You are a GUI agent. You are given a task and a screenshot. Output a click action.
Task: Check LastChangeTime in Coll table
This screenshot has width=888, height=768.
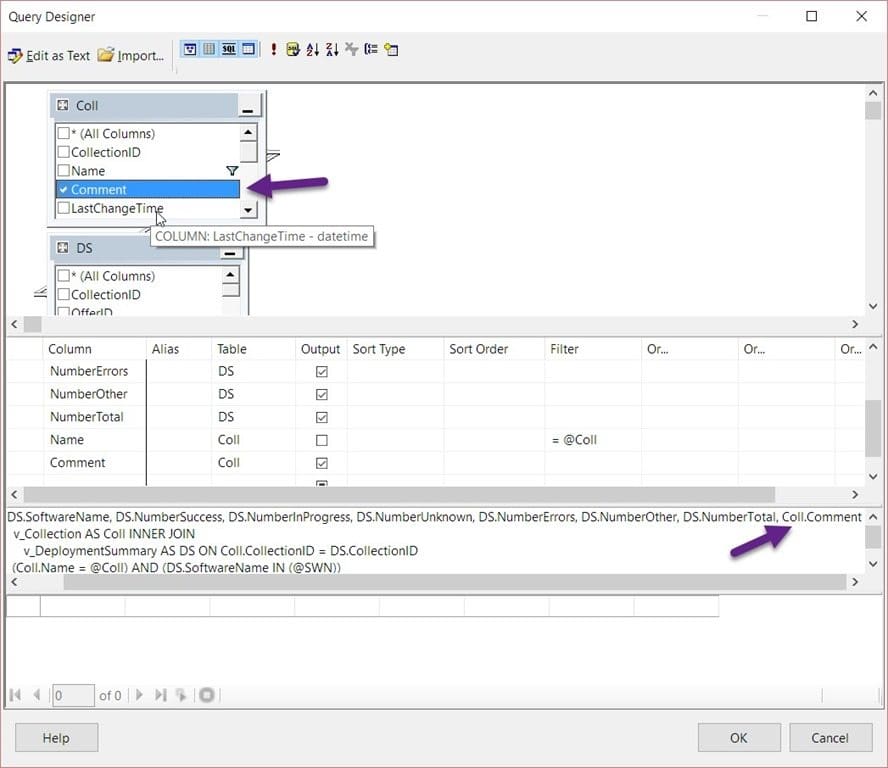(x=63, y=208)
